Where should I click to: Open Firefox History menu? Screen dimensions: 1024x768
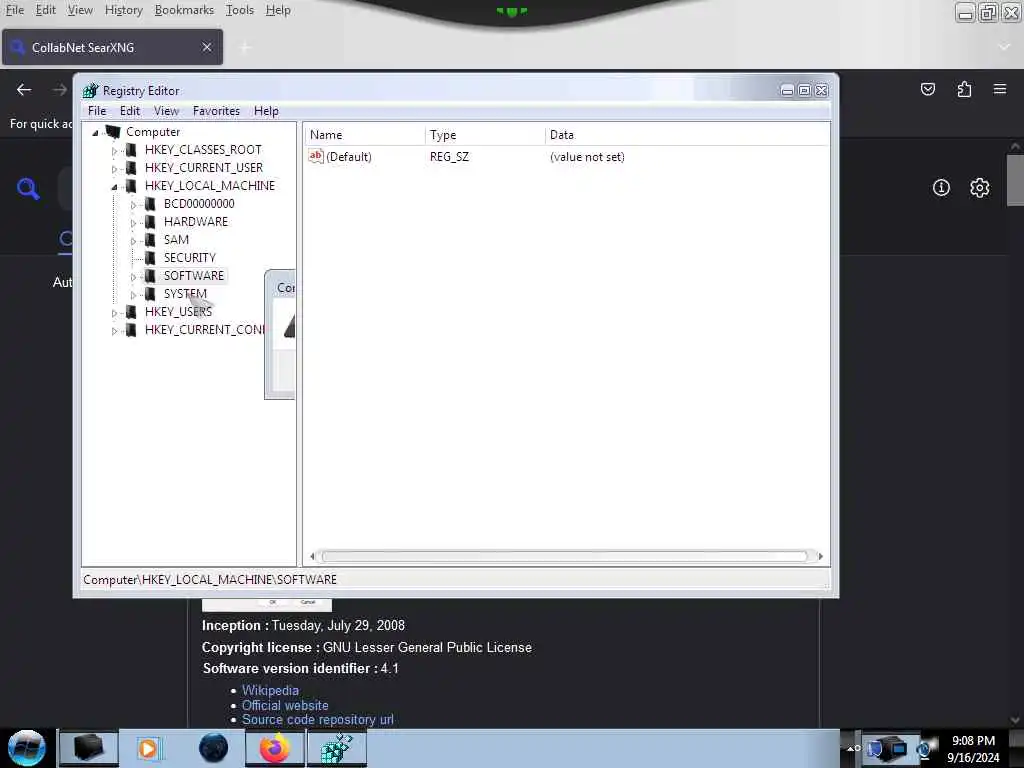(x=123, y=10)
